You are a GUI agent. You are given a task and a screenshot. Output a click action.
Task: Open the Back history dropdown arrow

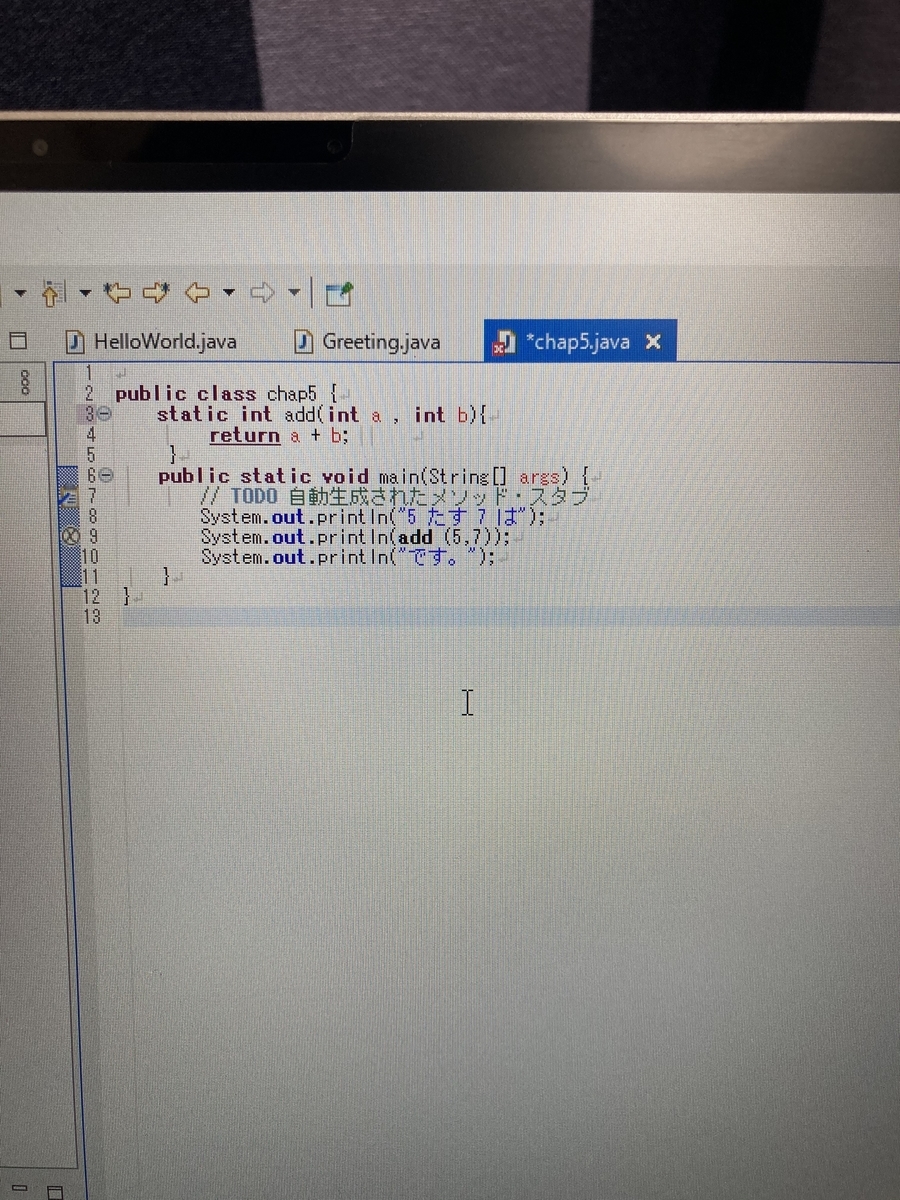pos(229,293)
